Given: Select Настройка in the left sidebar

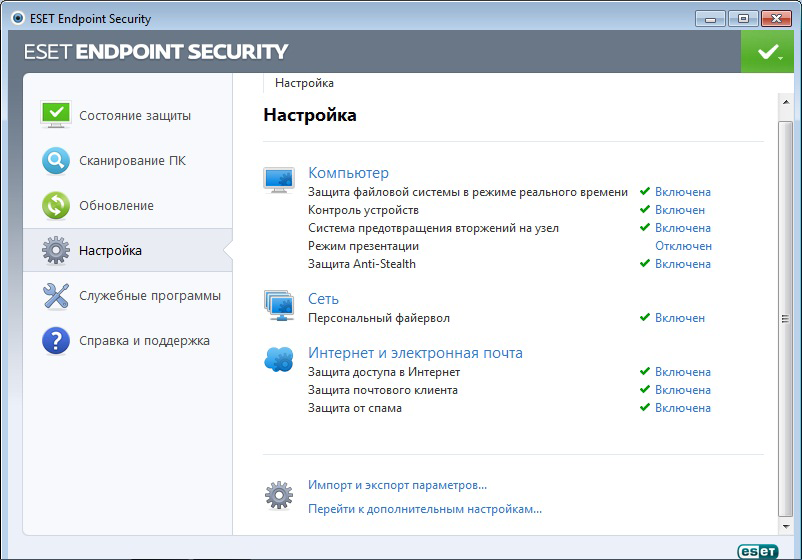Looking at the screenshot, I should [x=110, y=251].
